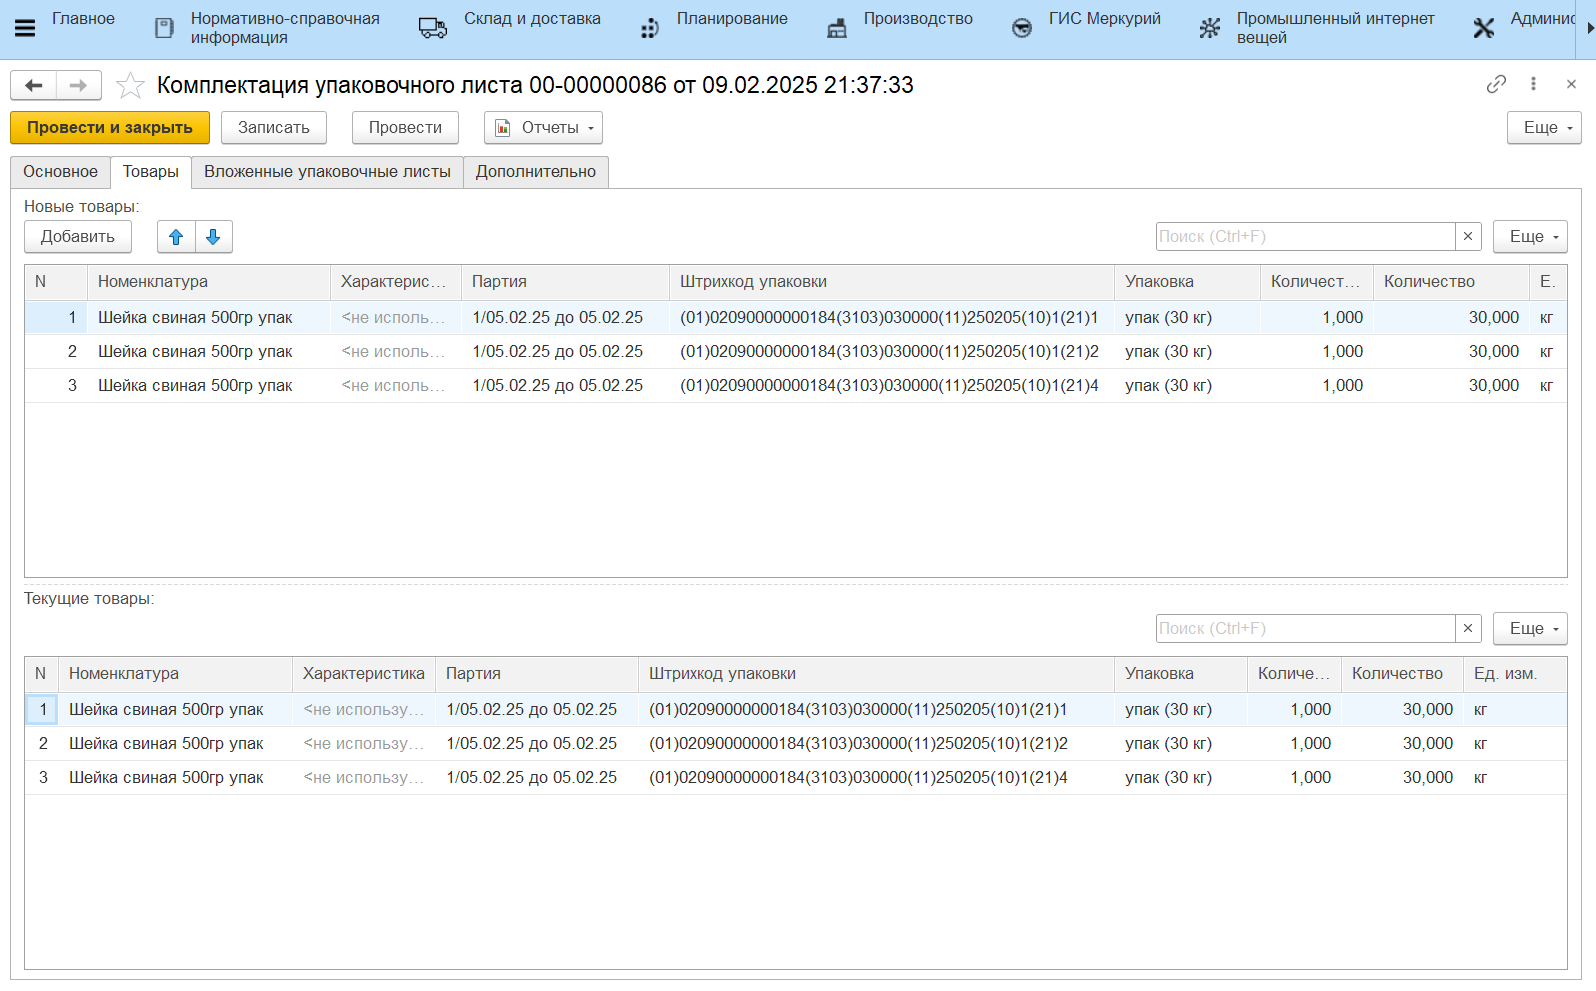Open the main hamburger menu
The image size is (1596, 991).
pos(25,28)
